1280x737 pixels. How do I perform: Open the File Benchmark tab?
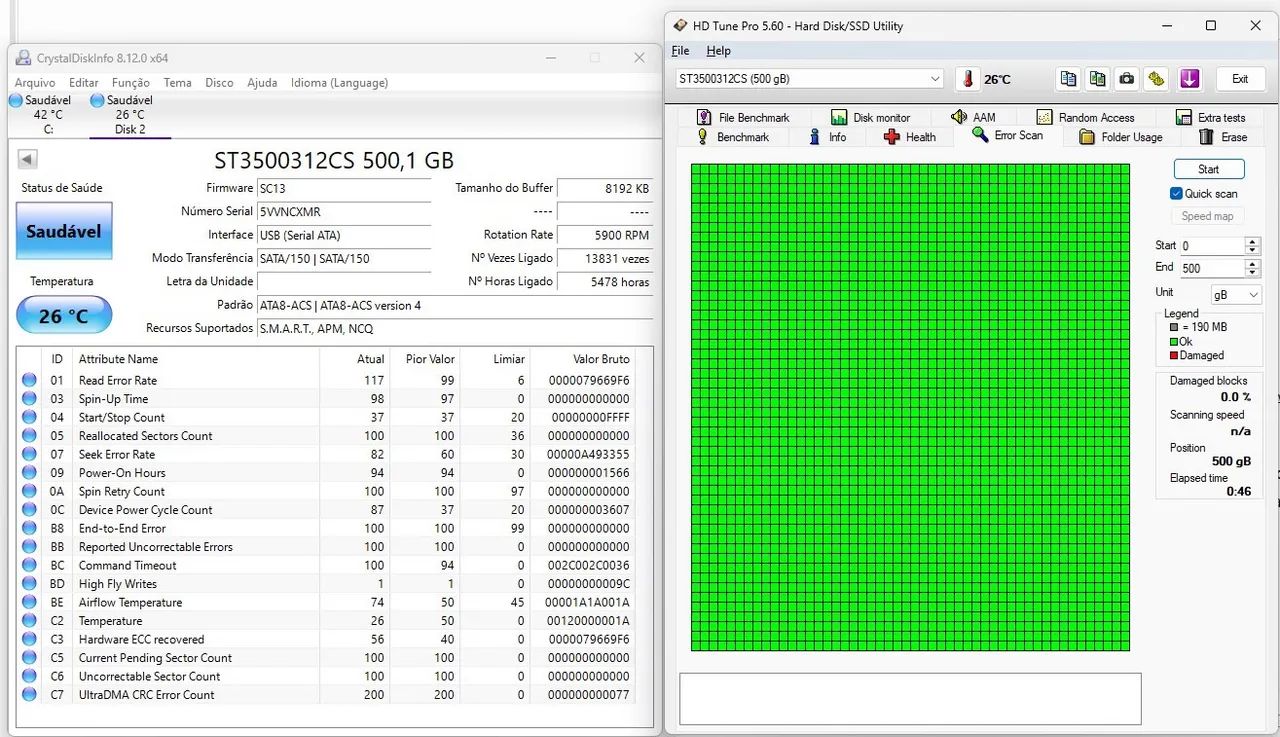[742, 117]
